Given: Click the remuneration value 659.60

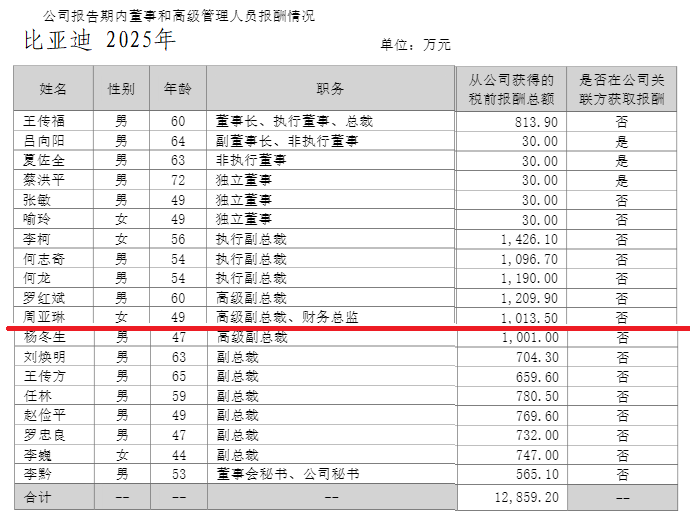Looking at the screenshot, I should (x=537, y=377).
